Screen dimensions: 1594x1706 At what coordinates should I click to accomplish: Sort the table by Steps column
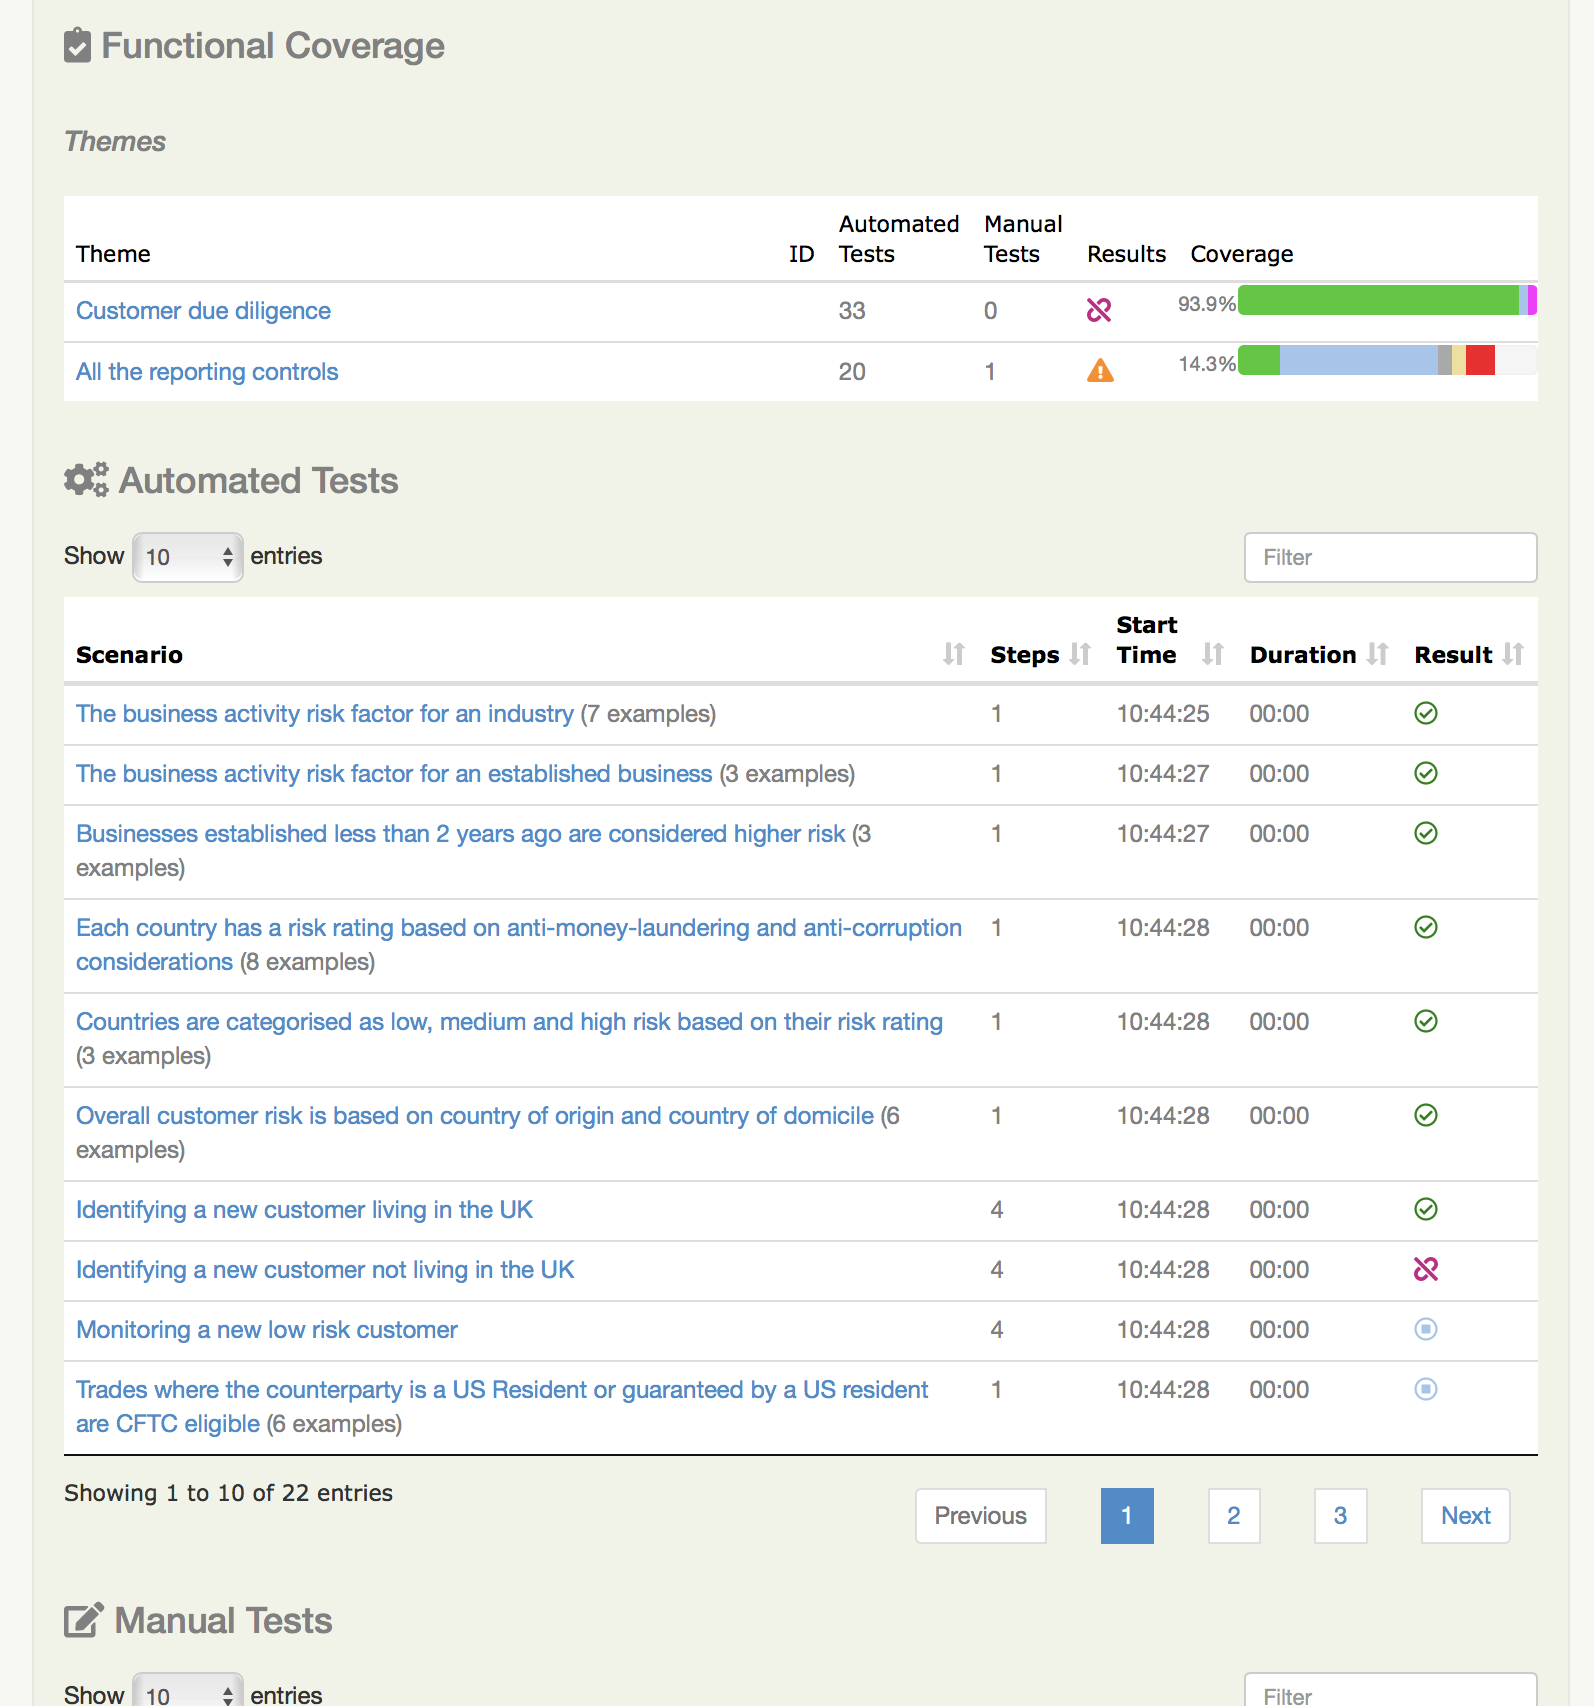(1079, 655)
